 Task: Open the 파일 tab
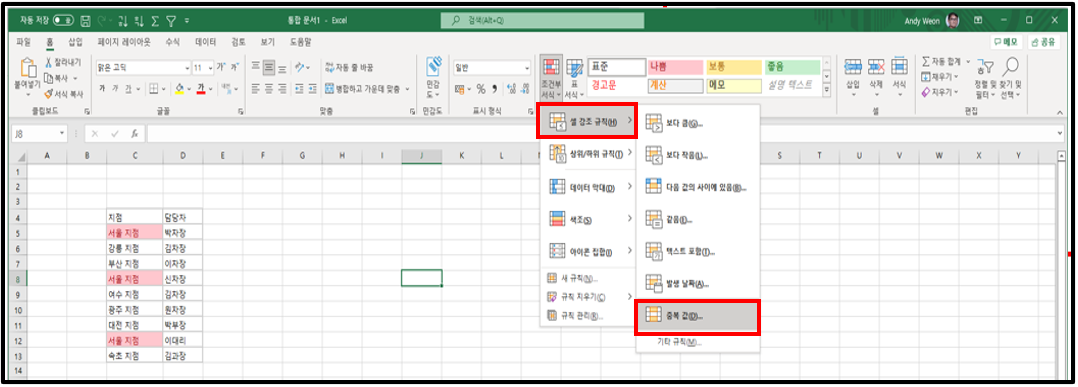coord(23,42)
